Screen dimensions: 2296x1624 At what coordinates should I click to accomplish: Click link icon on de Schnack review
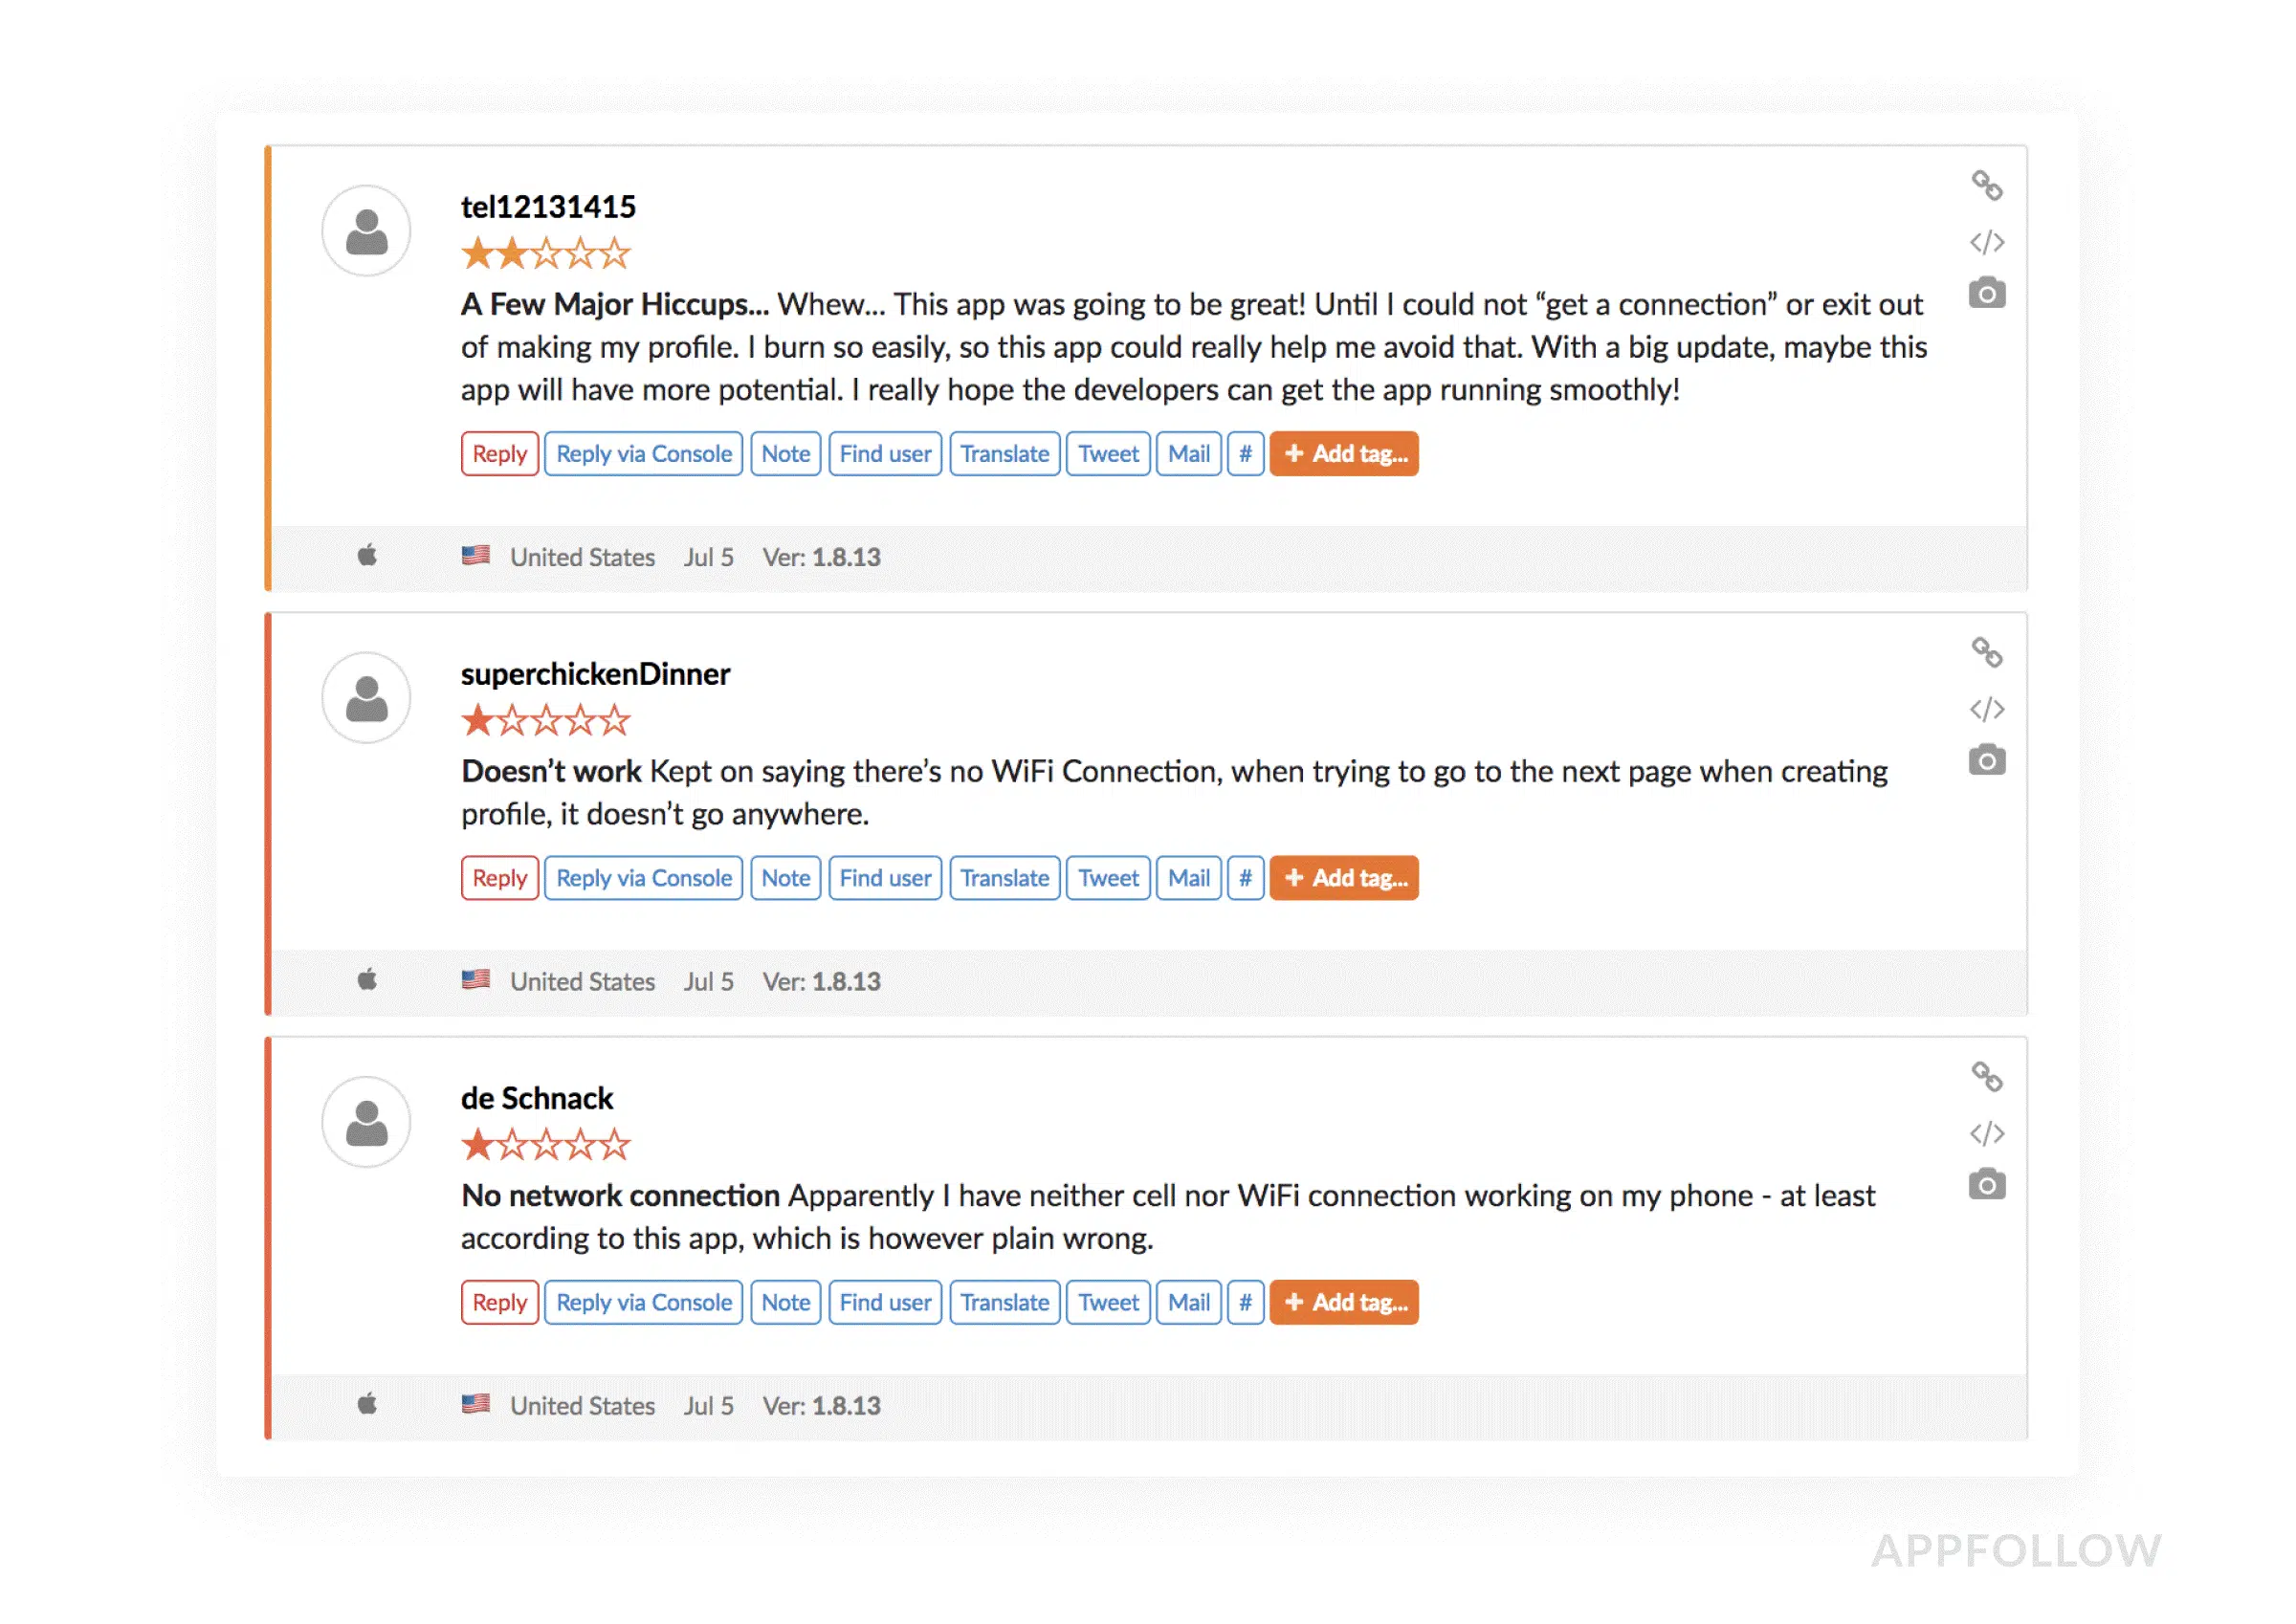(1985, 1076)
